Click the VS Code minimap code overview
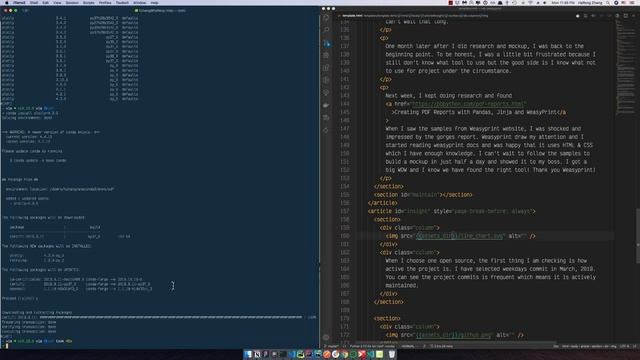The image size is (640, 360). pos(626,67)
